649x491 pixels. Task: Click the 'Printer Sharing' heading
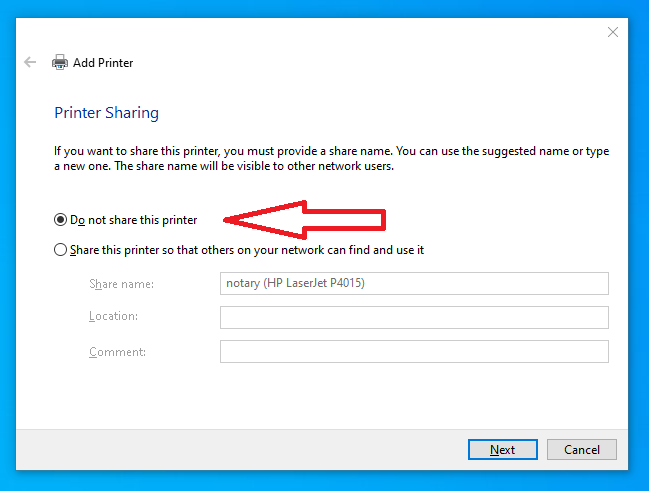click(x=106, y=113)
